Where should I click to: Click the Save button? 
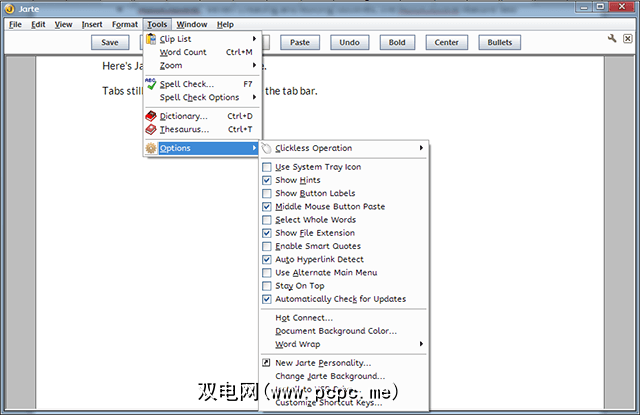coord(110,42)
